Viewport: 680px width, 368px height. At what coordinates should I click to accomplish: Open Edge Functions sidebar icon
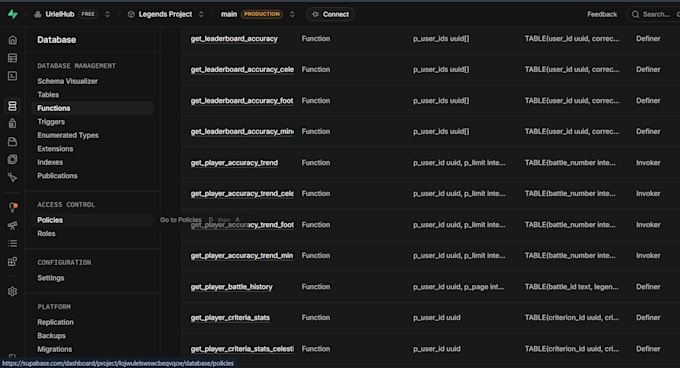coord(13,160)
